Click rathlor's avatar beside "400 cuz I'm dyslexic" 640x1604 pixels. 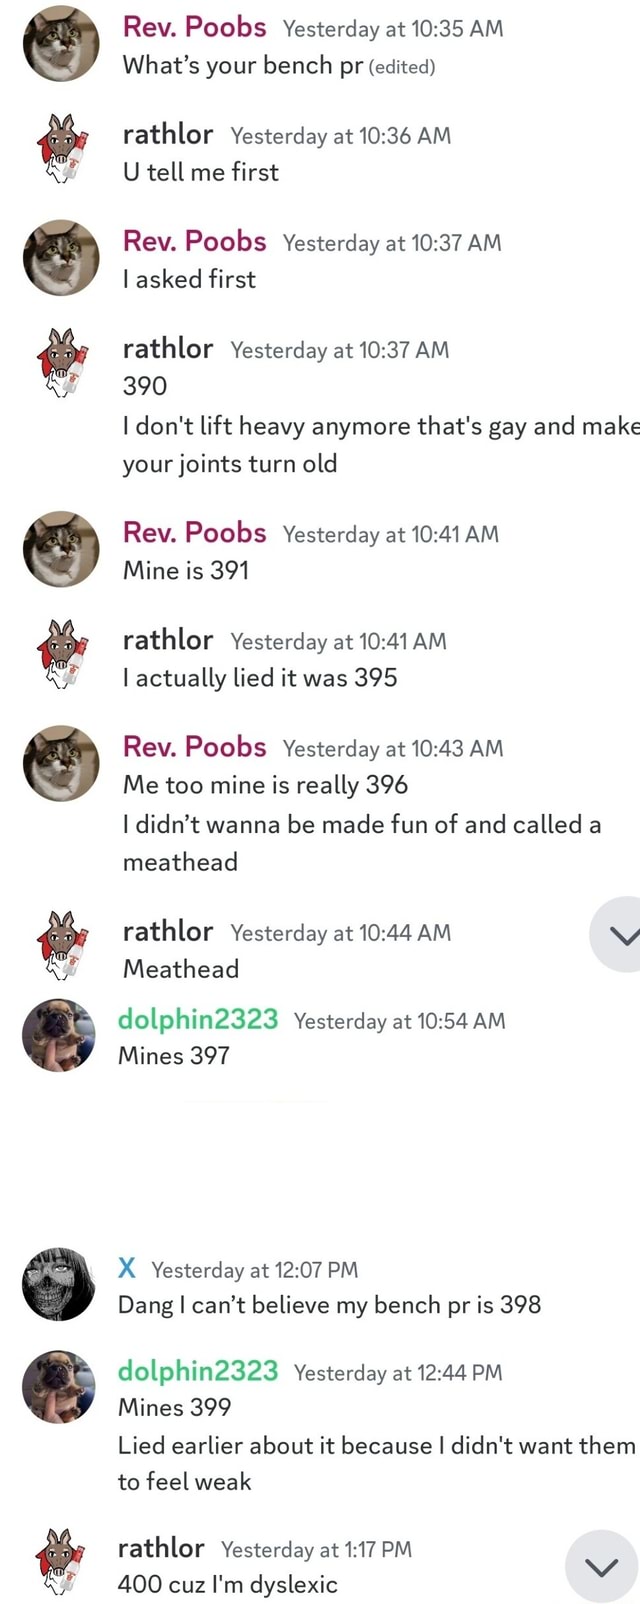pyautogui.click(x=58, y=1563)
